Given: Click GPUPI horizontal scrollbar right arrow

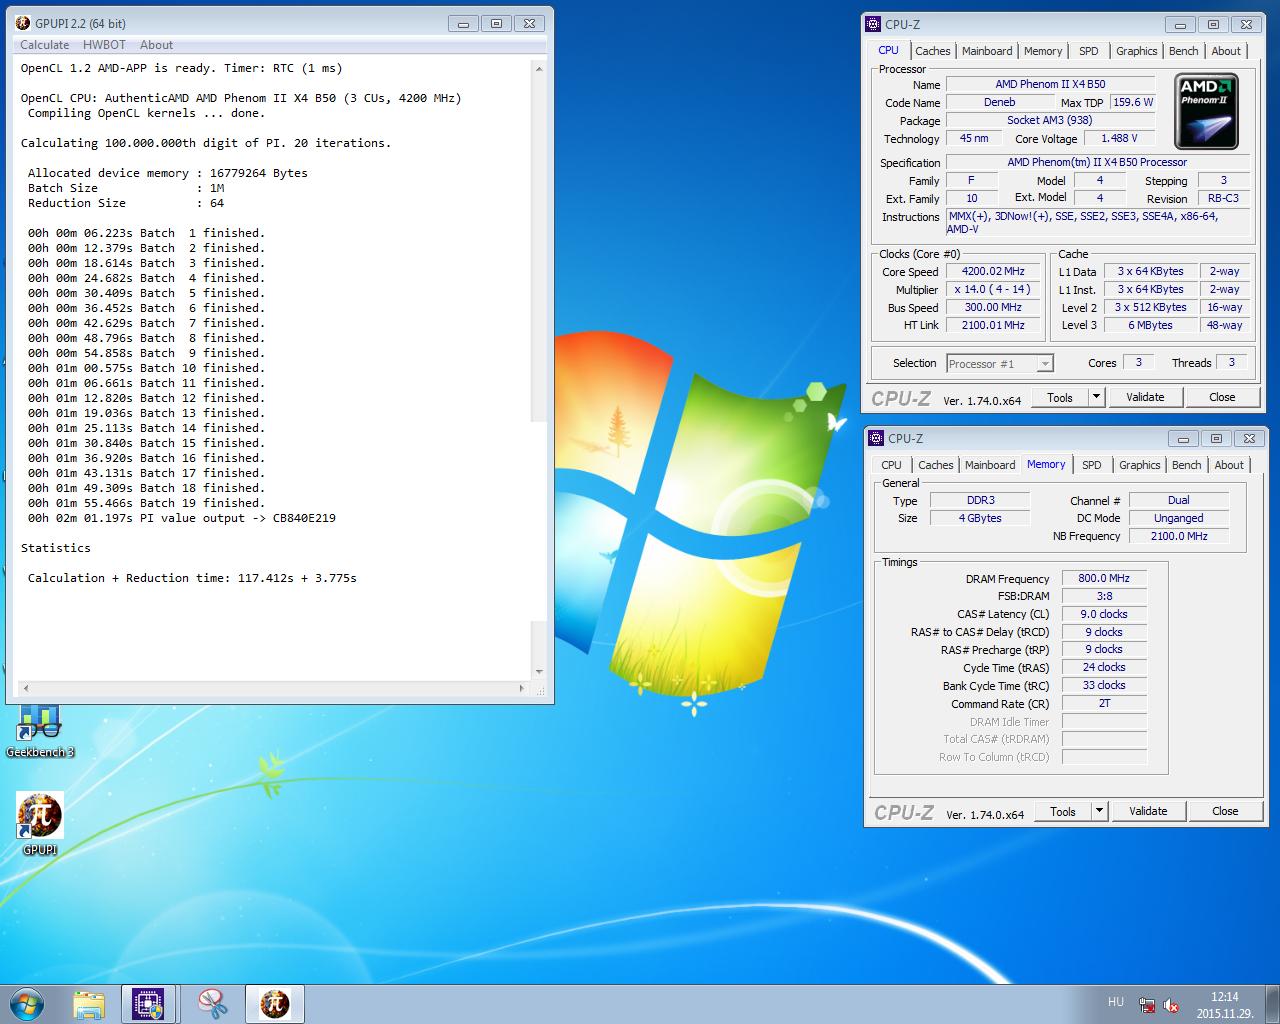Looking at the screenshot, I should pos(522,688).
